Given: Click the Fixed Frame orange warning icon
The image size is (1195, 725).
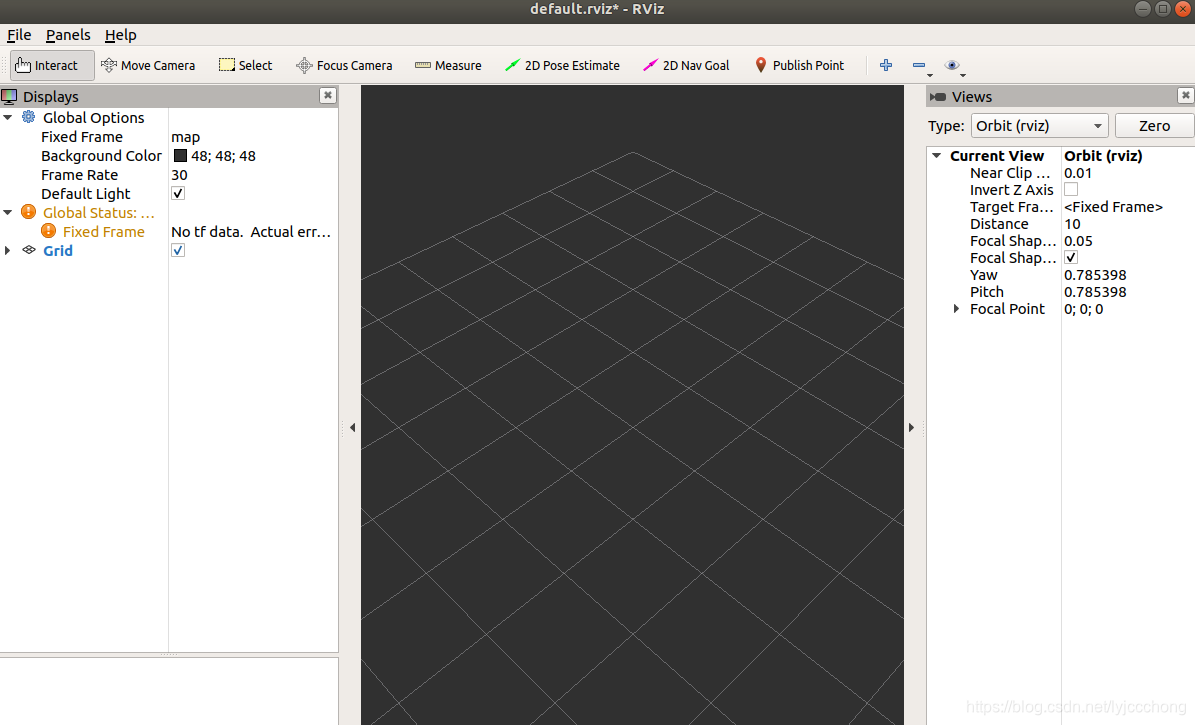Looking at the screenshot, I should coord(48,231).
